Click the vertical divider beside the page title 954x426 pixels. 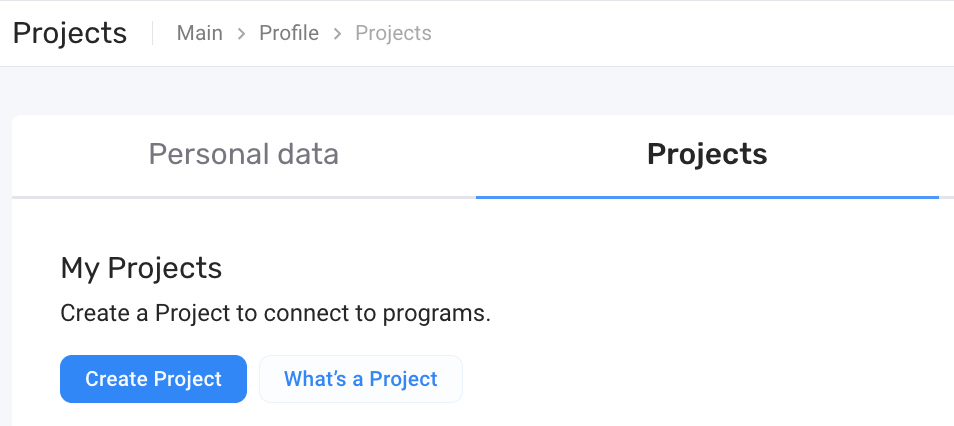pos(153,33)
